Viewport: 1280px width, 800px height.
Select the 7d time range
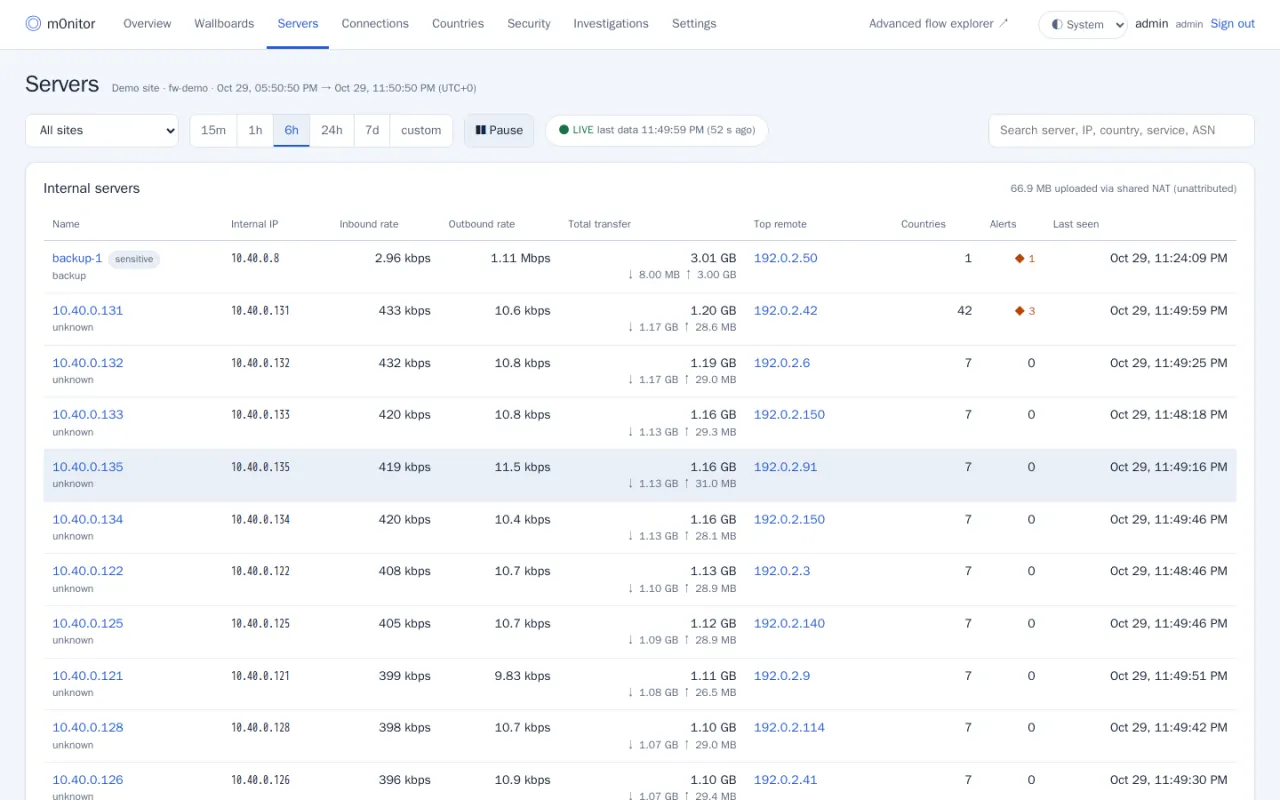372,130
